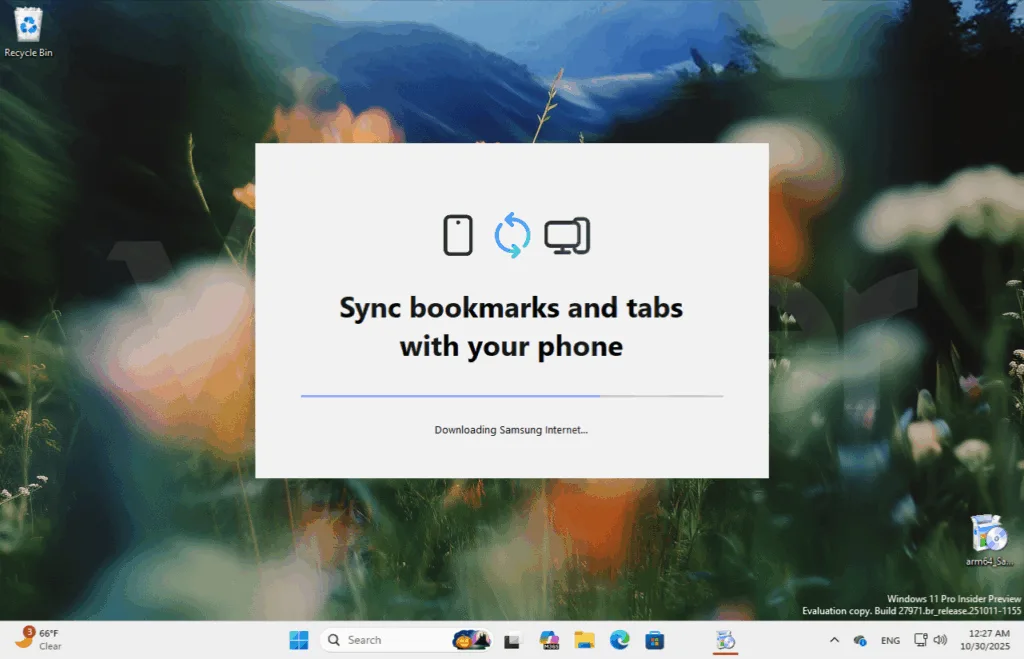Expand the hidden system tray icons
The image size is (1024, 659).
pyautogui.click(x=834, y=640)
